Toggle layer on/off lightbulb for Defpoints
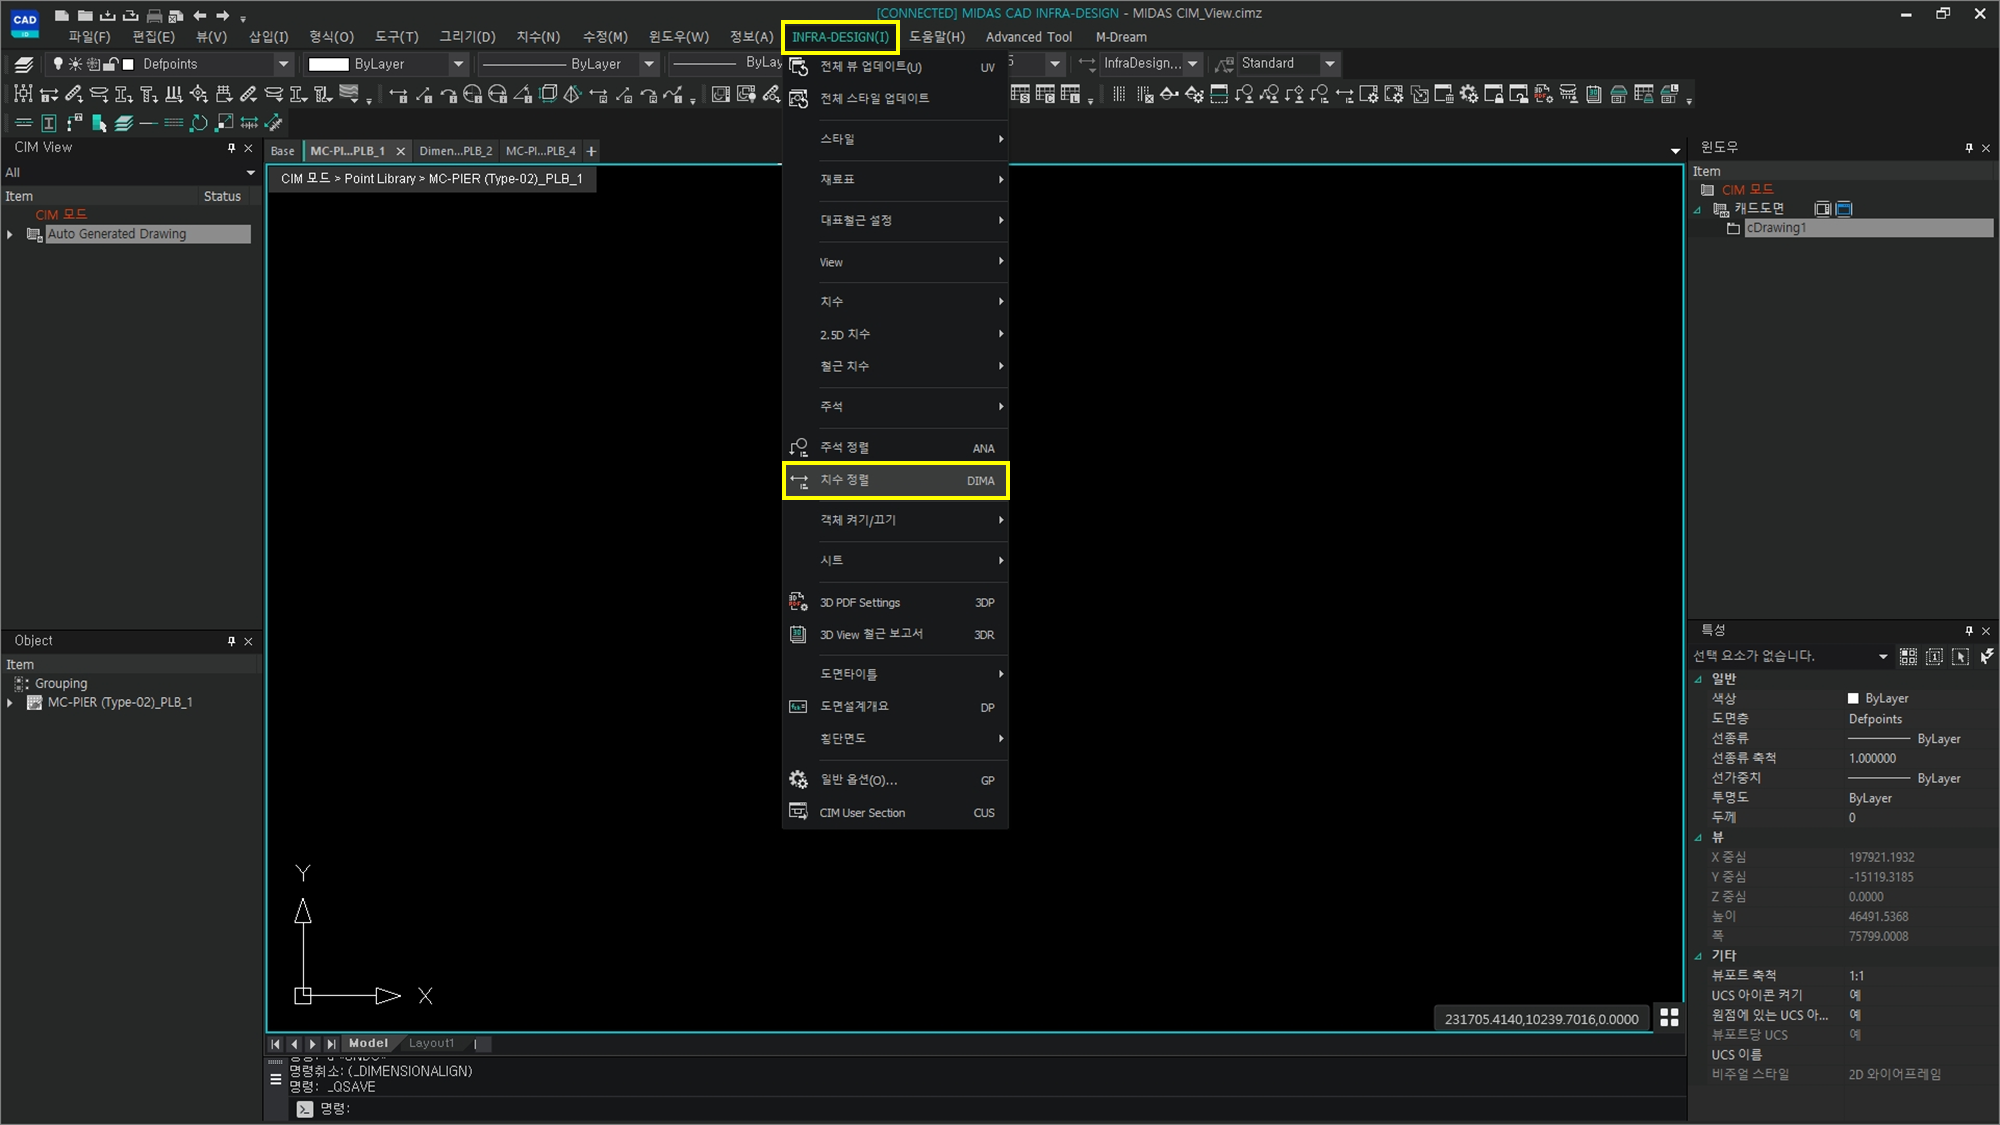The height and width of the screenshot is (1125, 2000). click(x=58, y=64)
